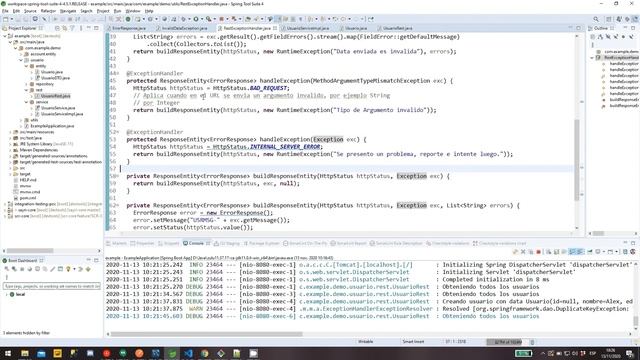Click the heap memory status bar
The height and width of the screenshot is (360, 640).
pos(508,342)
